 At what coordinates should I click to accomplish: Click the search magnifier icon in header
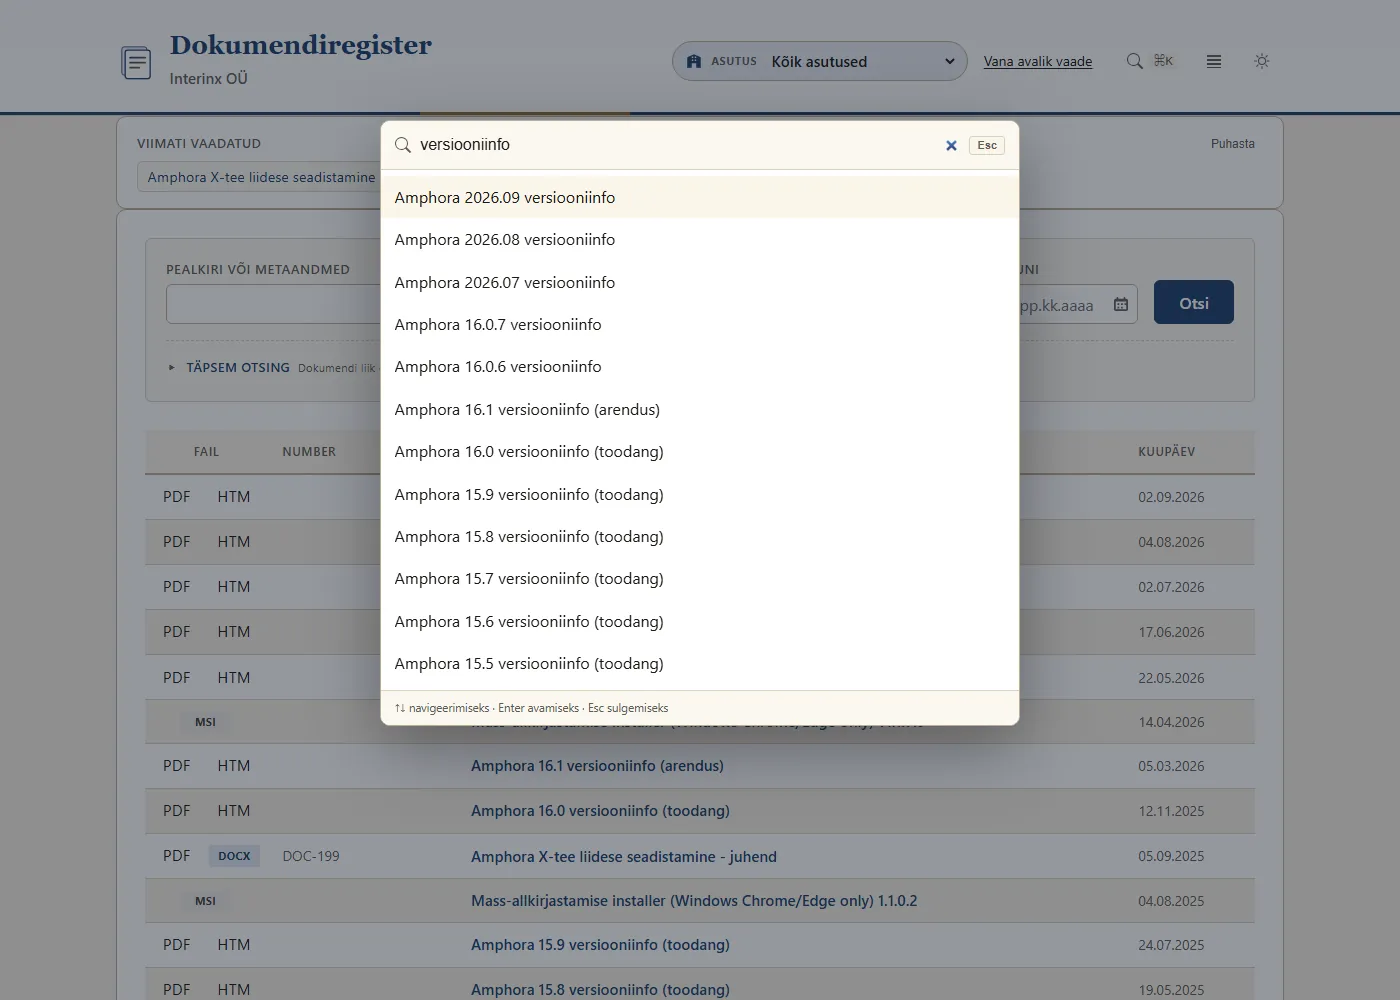pos(1135,61)
